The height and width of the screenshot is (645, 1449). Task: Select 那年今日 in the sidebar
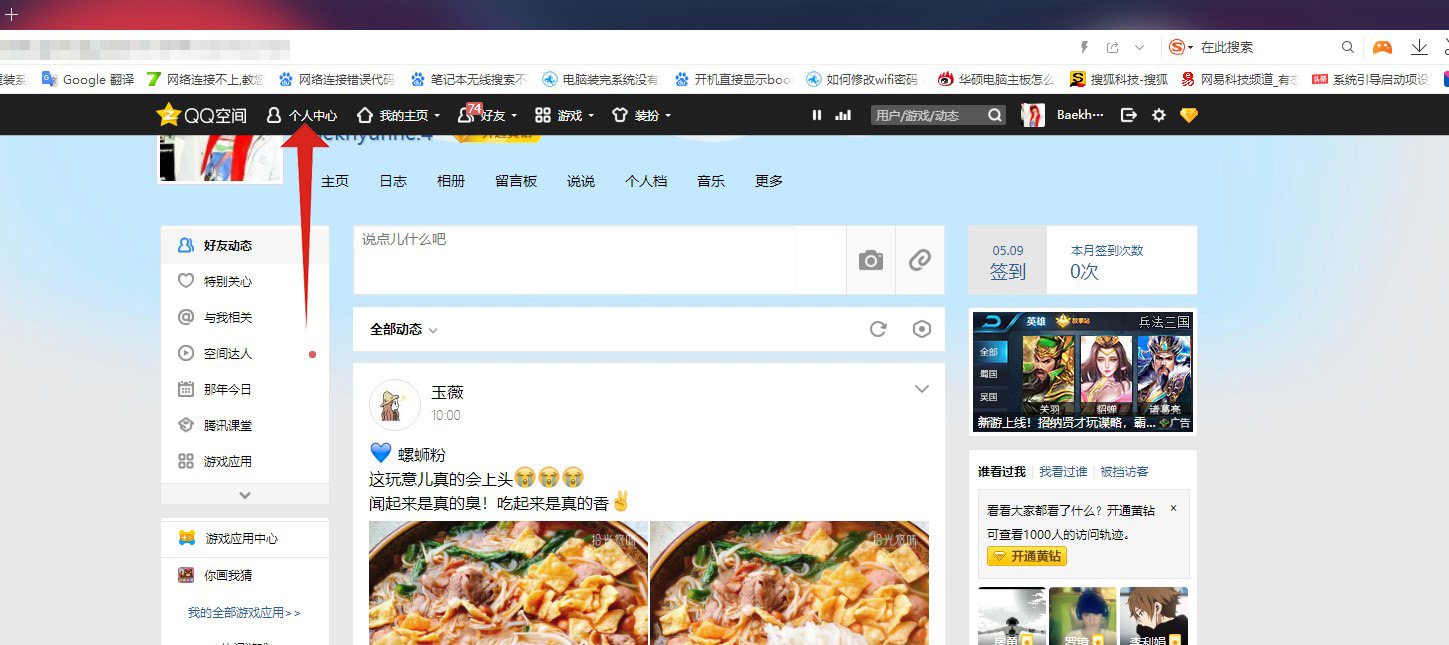pos(245,390)
